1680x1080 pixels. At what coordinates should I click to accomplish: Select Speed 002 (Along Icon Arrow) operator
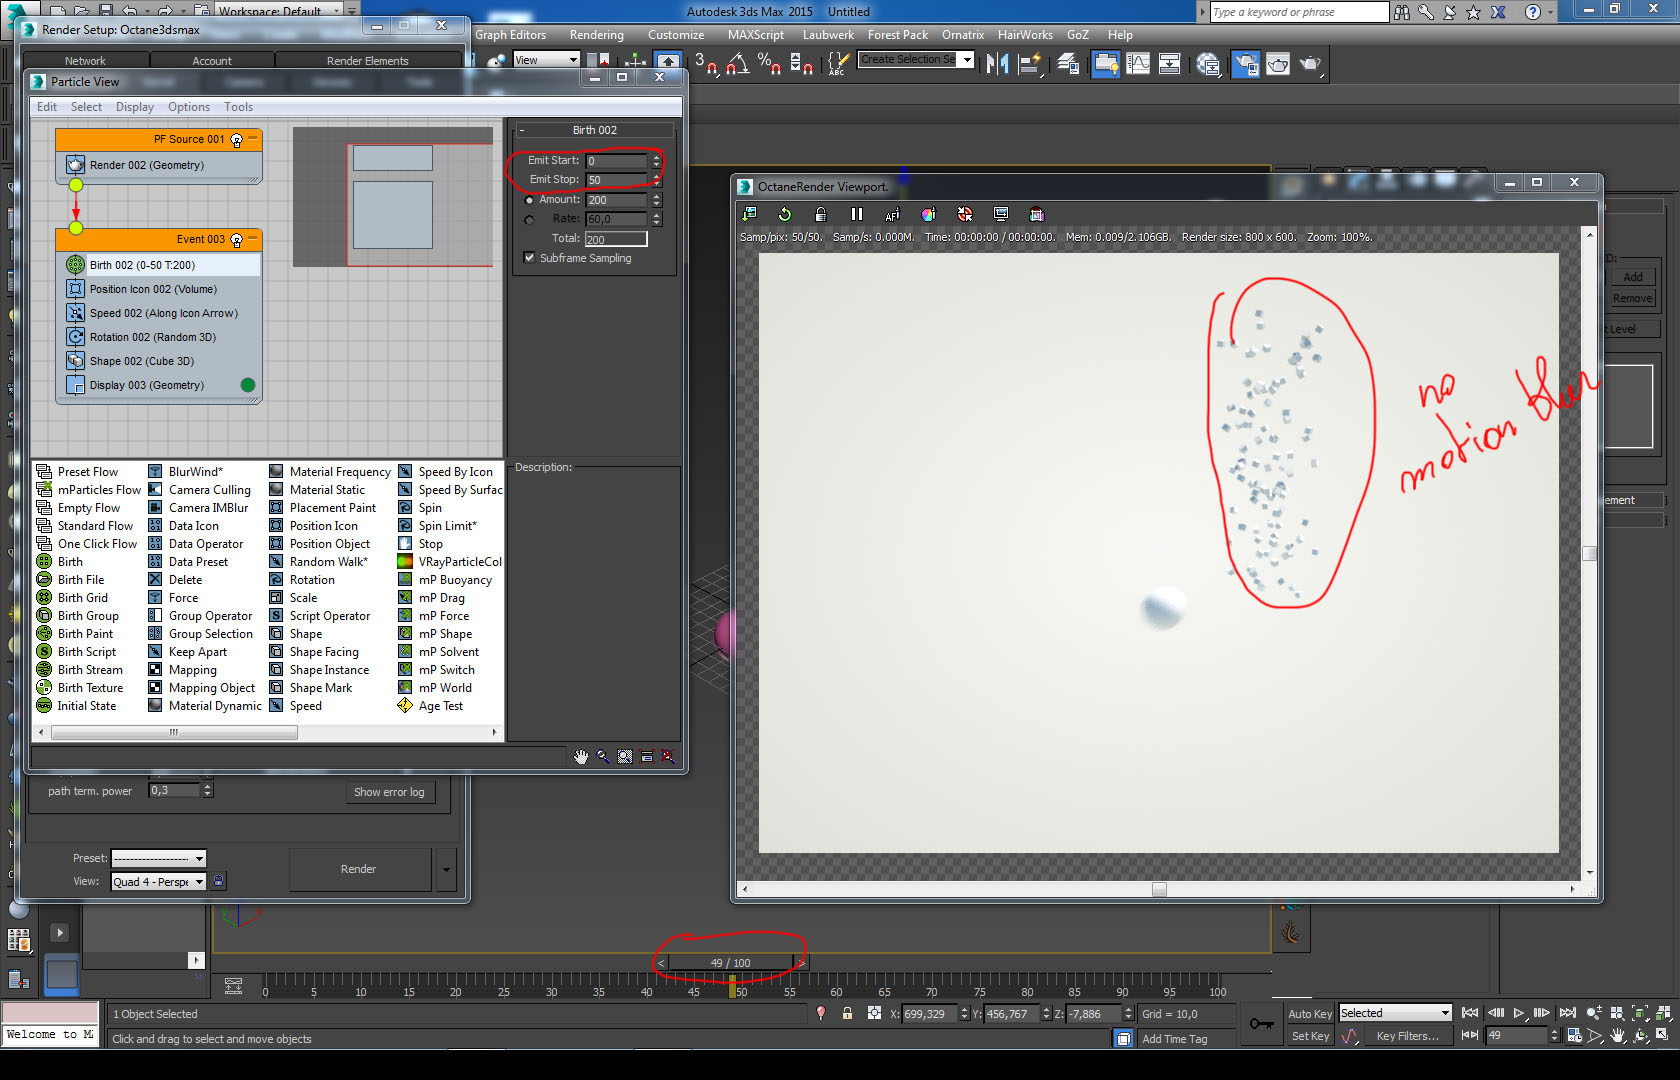tap(160, 313)
